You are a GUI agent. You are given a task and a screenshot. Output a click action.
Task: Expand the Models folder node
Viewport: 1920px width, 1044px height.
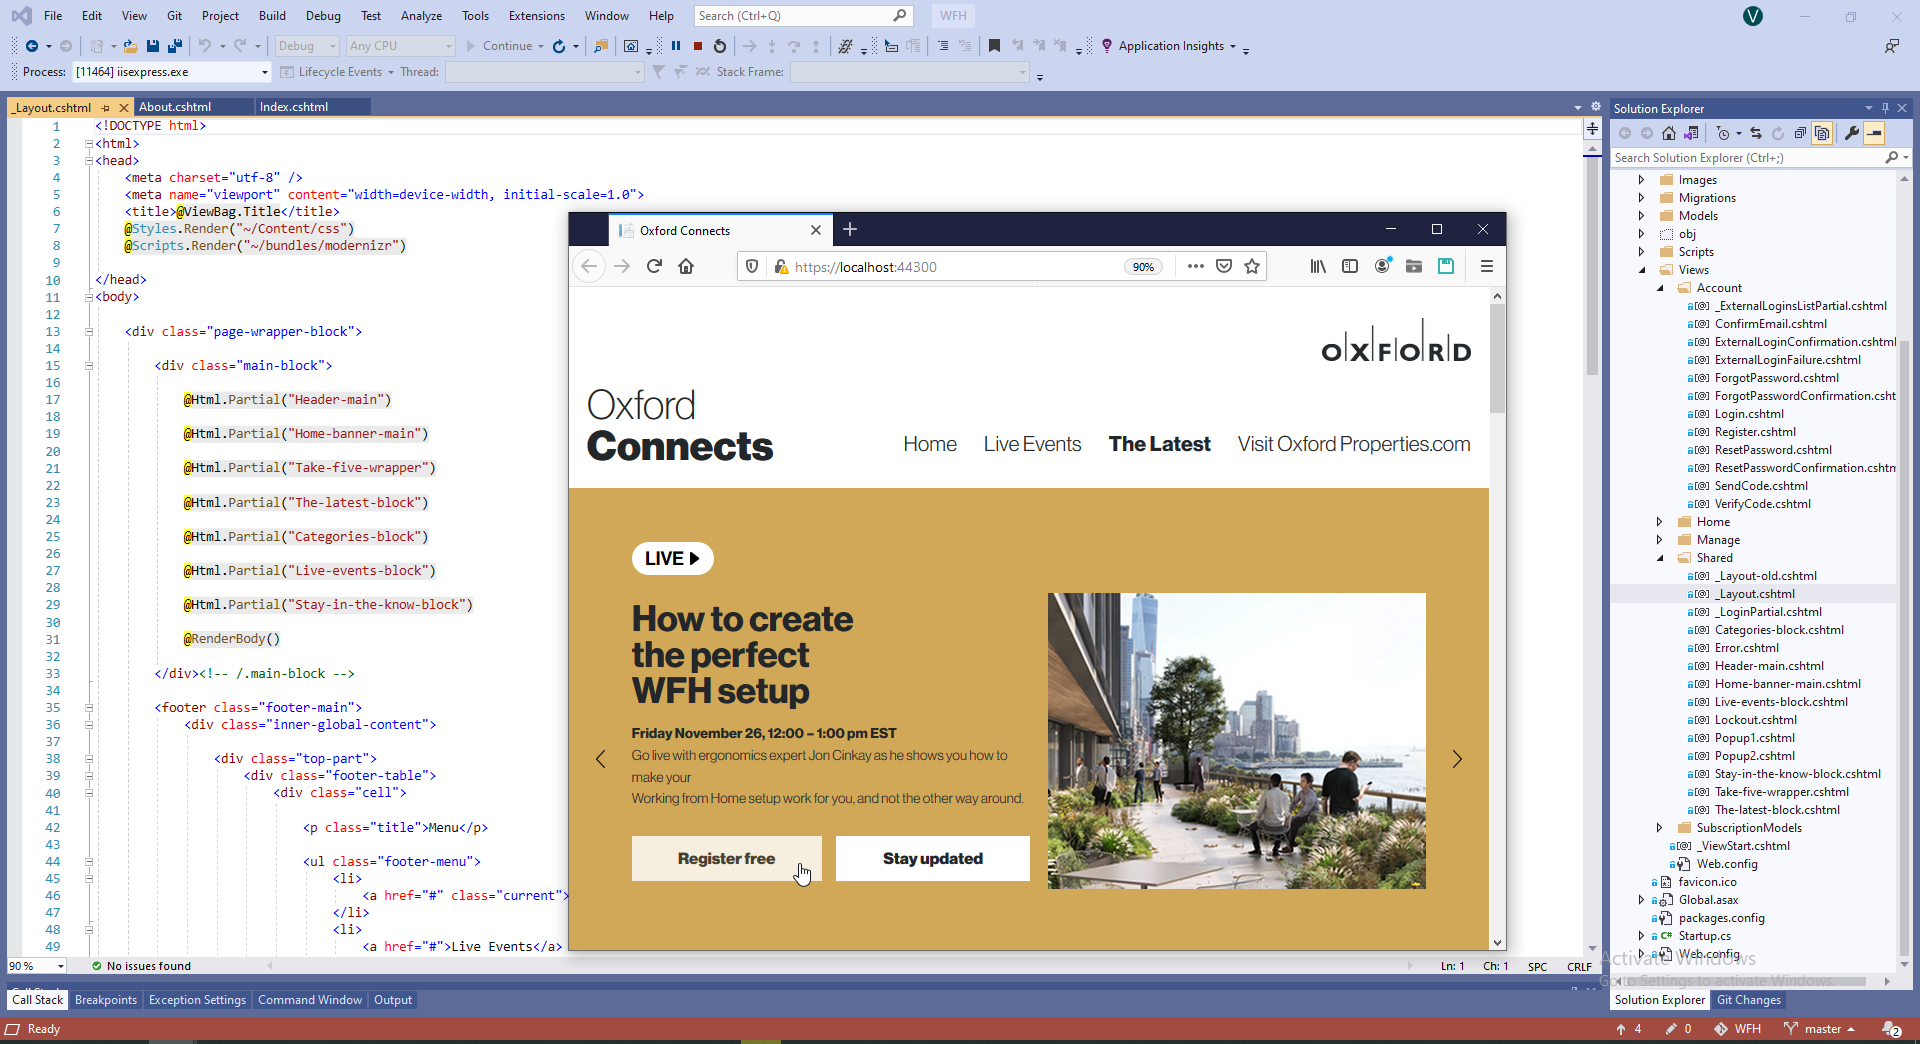click(1641, 216)
